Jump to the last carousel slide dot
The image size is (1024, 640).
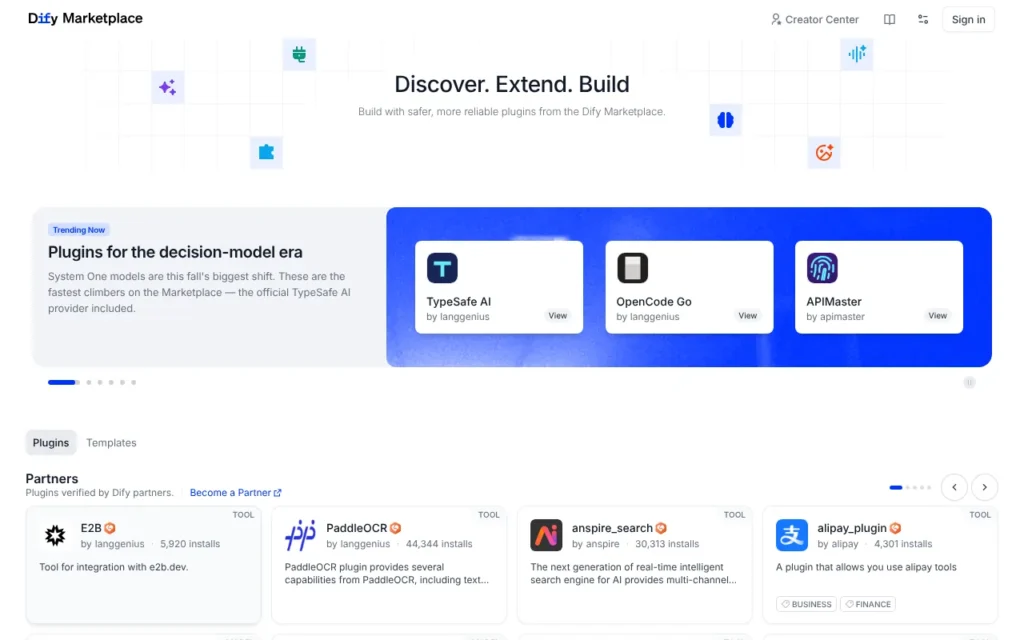133,383
